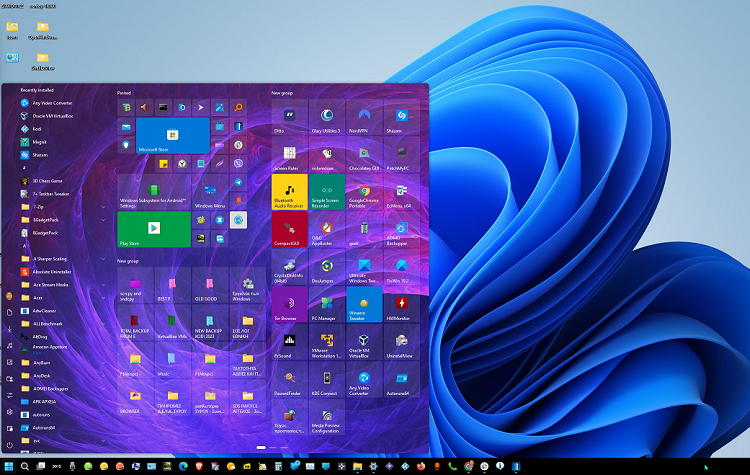750x475 pixels.
Task: Launch the FixWin 10.2 tile
Action: 401,267
